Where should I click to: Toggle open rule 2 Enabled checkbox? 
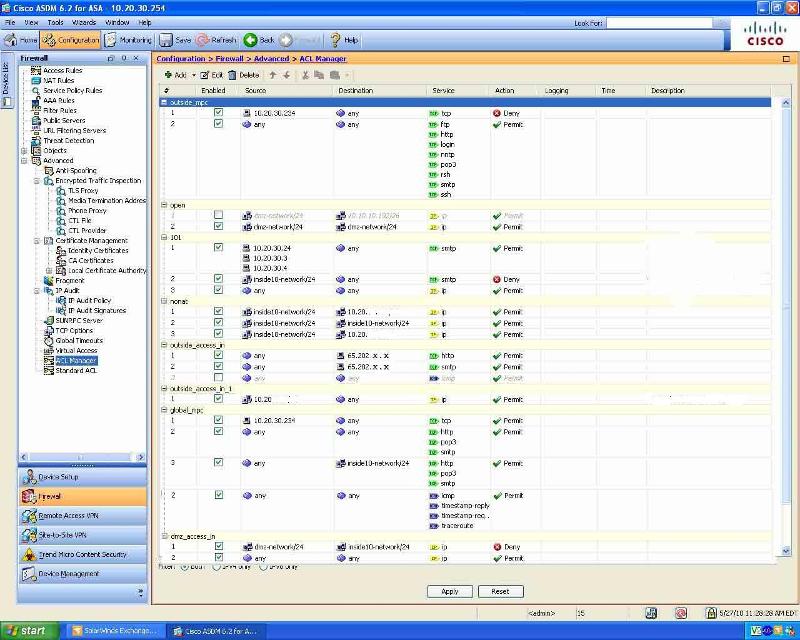click(218, 226)
